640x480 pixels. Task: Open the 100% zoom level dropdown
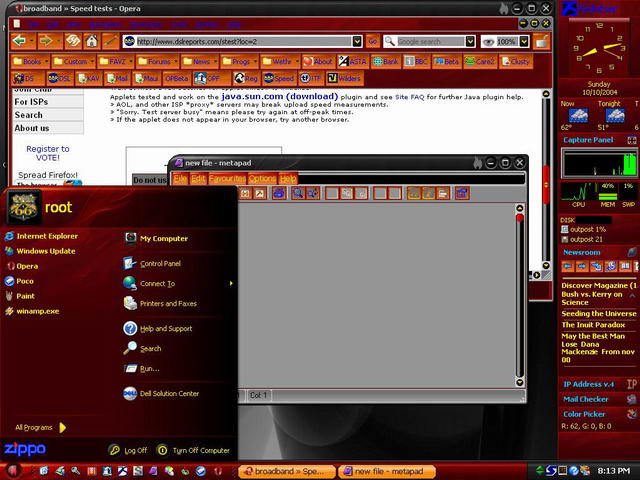(524, 41)
